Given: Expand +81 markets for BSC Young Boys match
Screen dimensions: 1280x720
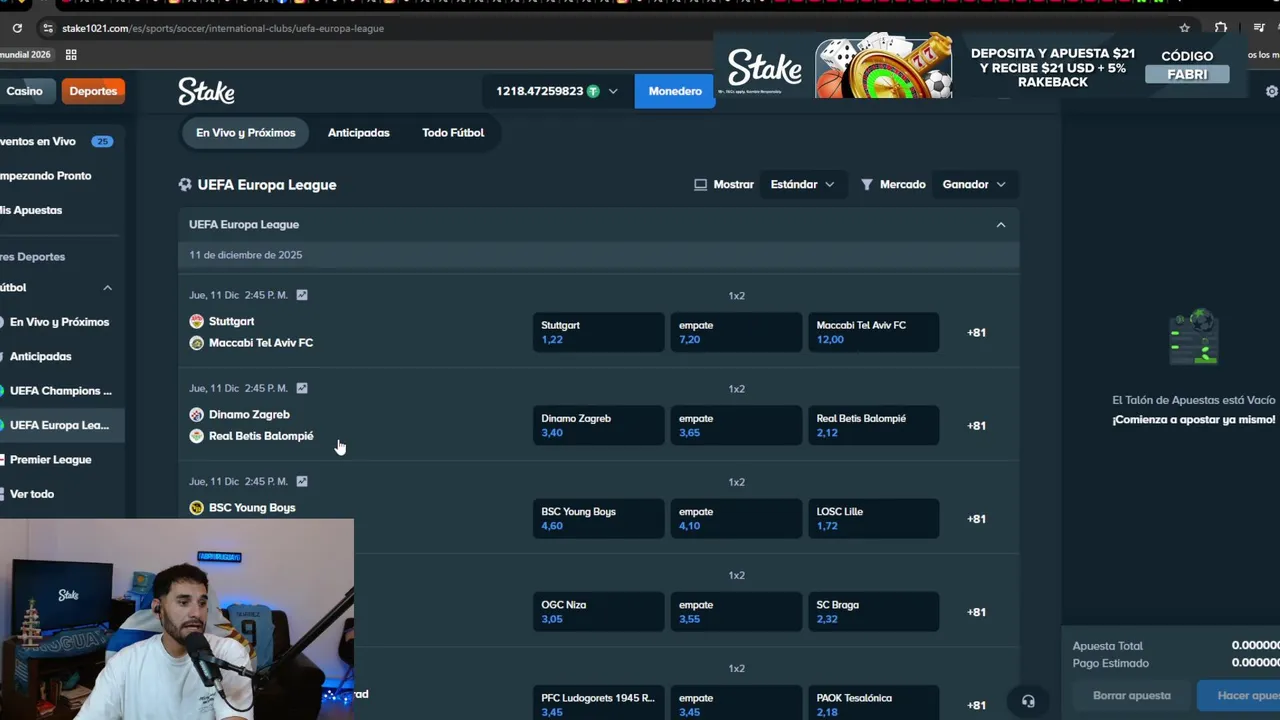Looking at the screenshot, I should point(976,519).
